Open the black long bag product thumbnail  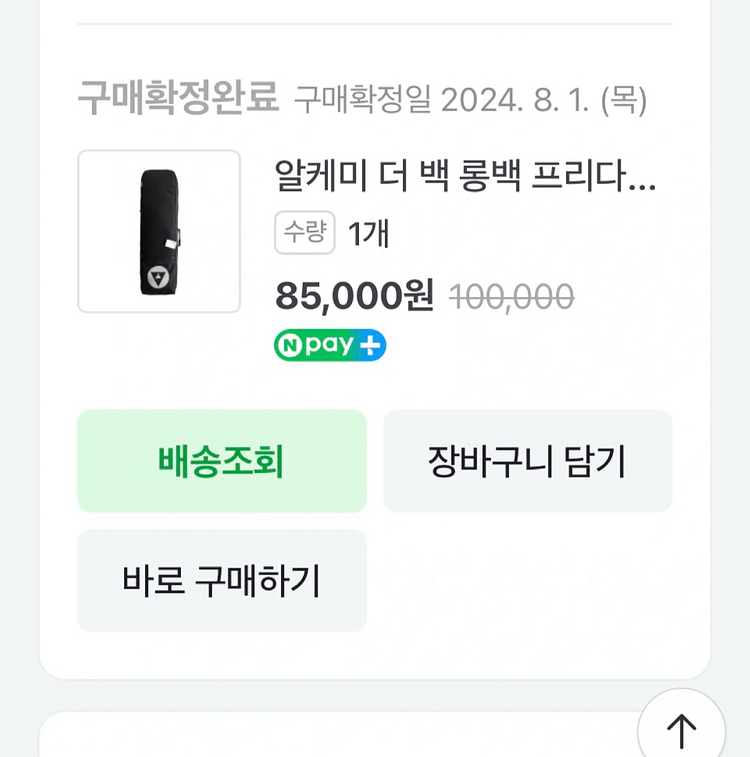coord(159,231)
